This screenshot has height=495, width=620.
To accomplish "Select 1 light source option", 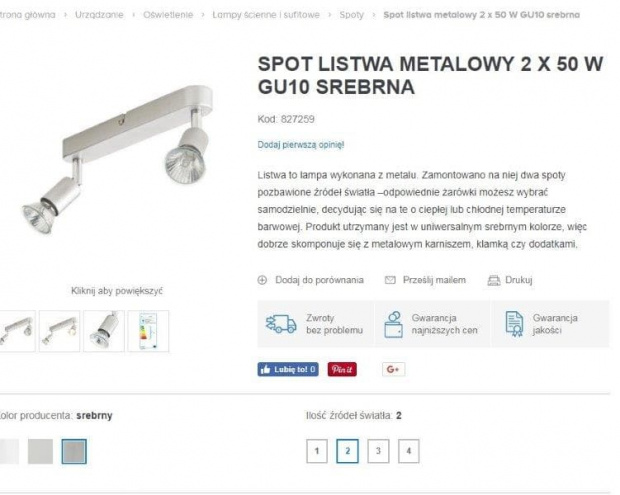I will 317,451.
